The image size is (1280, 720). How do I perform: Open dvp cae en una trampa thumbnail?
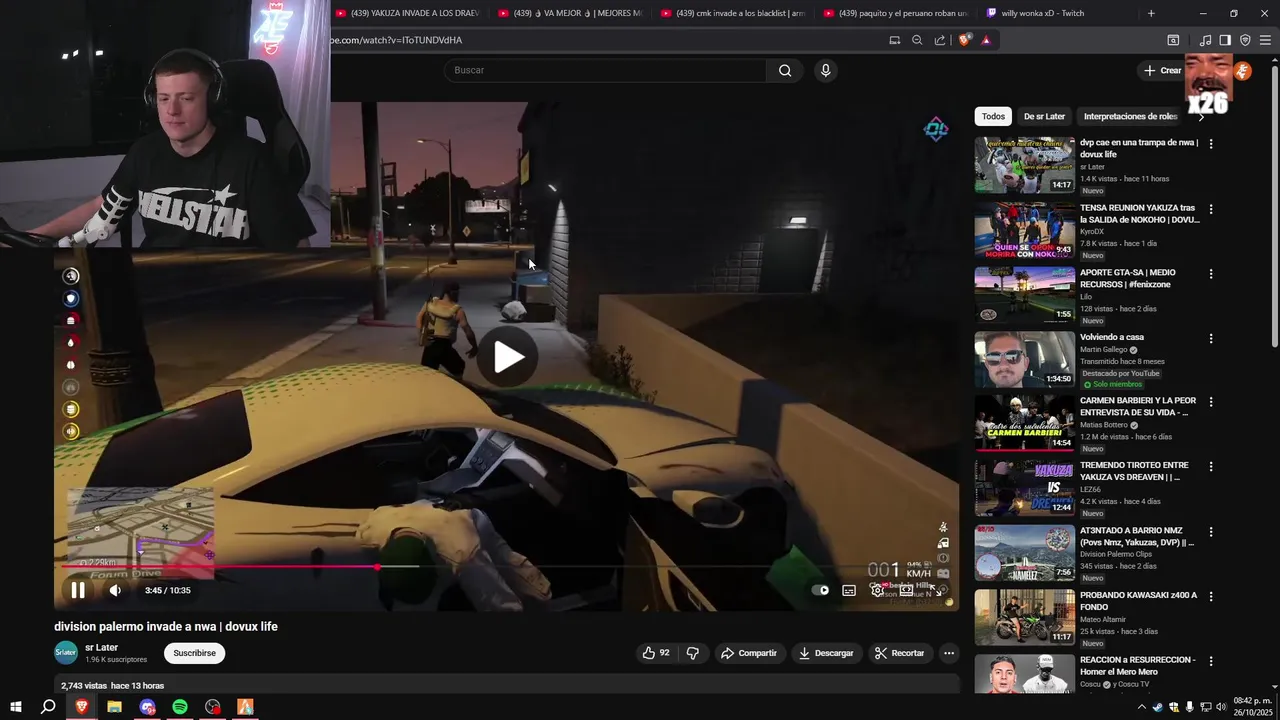(1025, 165)
